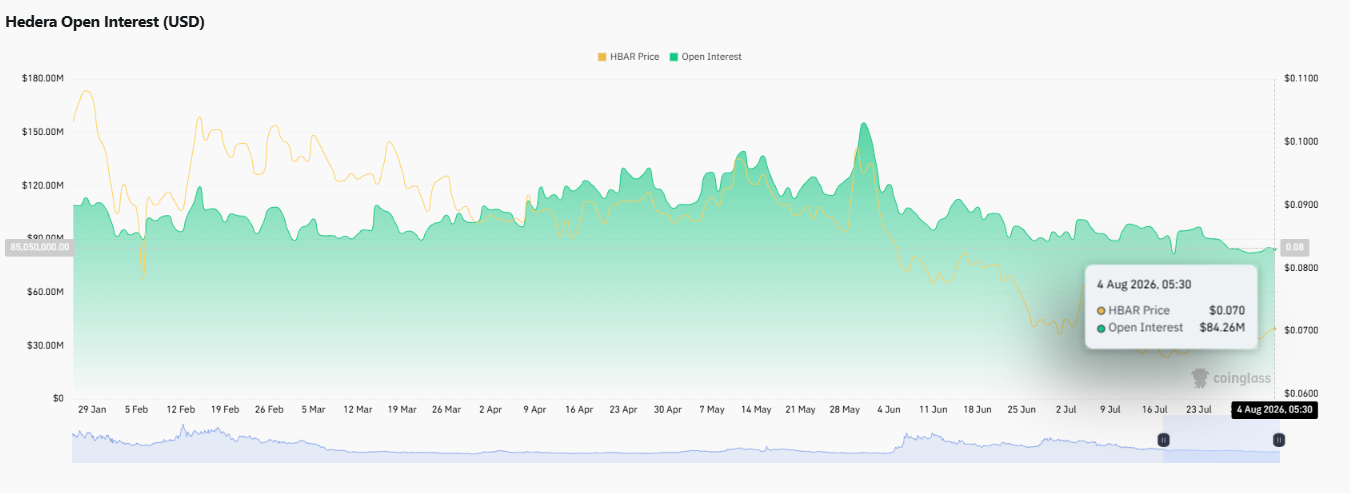Toggle the HBAR Price legend series

pyautogui.click(x=628, y=57)
